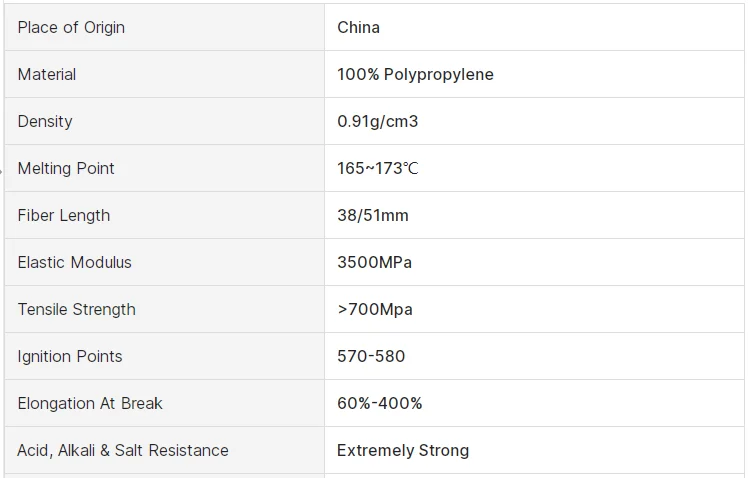The width and height of the screenshot is (748, 478).
Task: Select the 38/51mm value cell
Action: (373, 215)
